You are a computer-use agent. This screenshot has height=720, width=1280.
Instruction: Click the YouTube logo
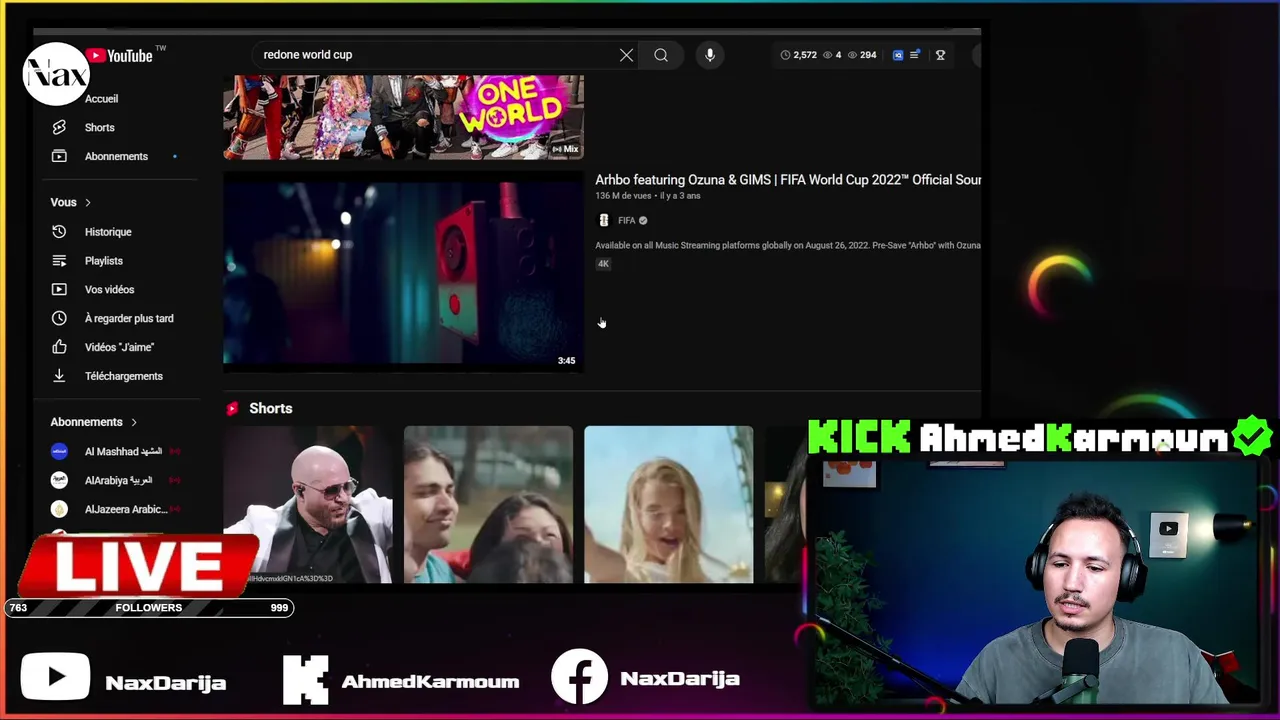tap(119, 56)
